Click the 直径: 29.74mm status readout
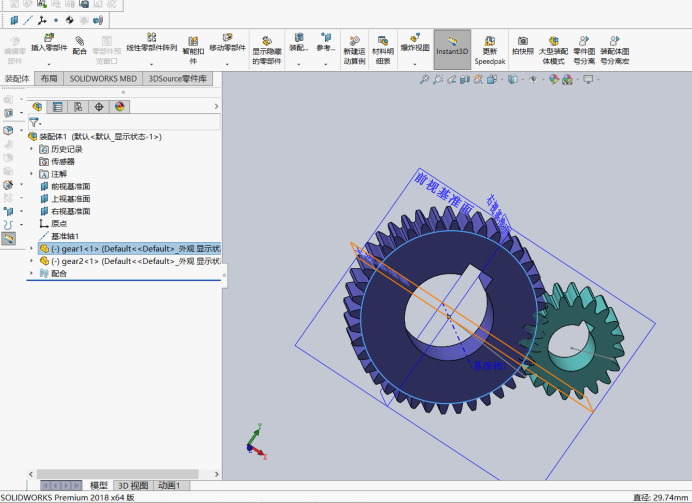 click(x=662, y=497)
